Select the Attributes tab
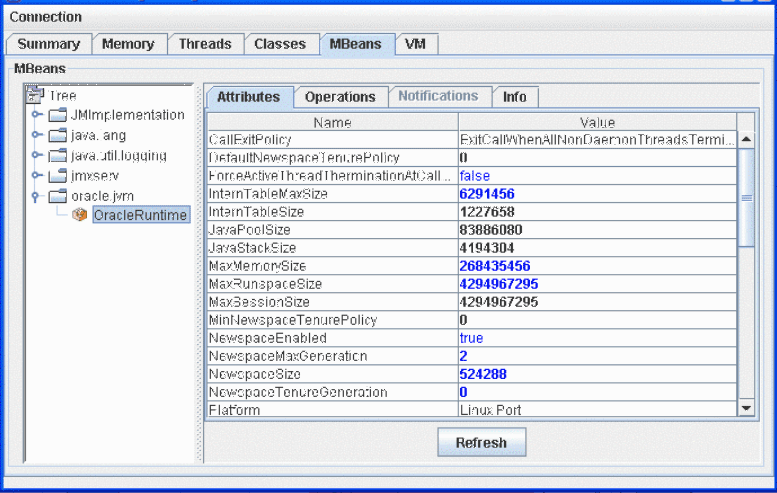This screenshot has width=777, height=493. point(249,97)
